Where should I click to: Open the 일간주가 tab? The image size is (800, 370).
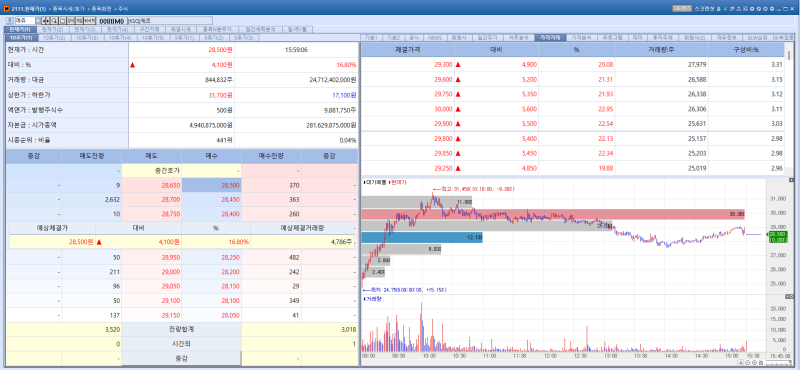tap(487, 38)
